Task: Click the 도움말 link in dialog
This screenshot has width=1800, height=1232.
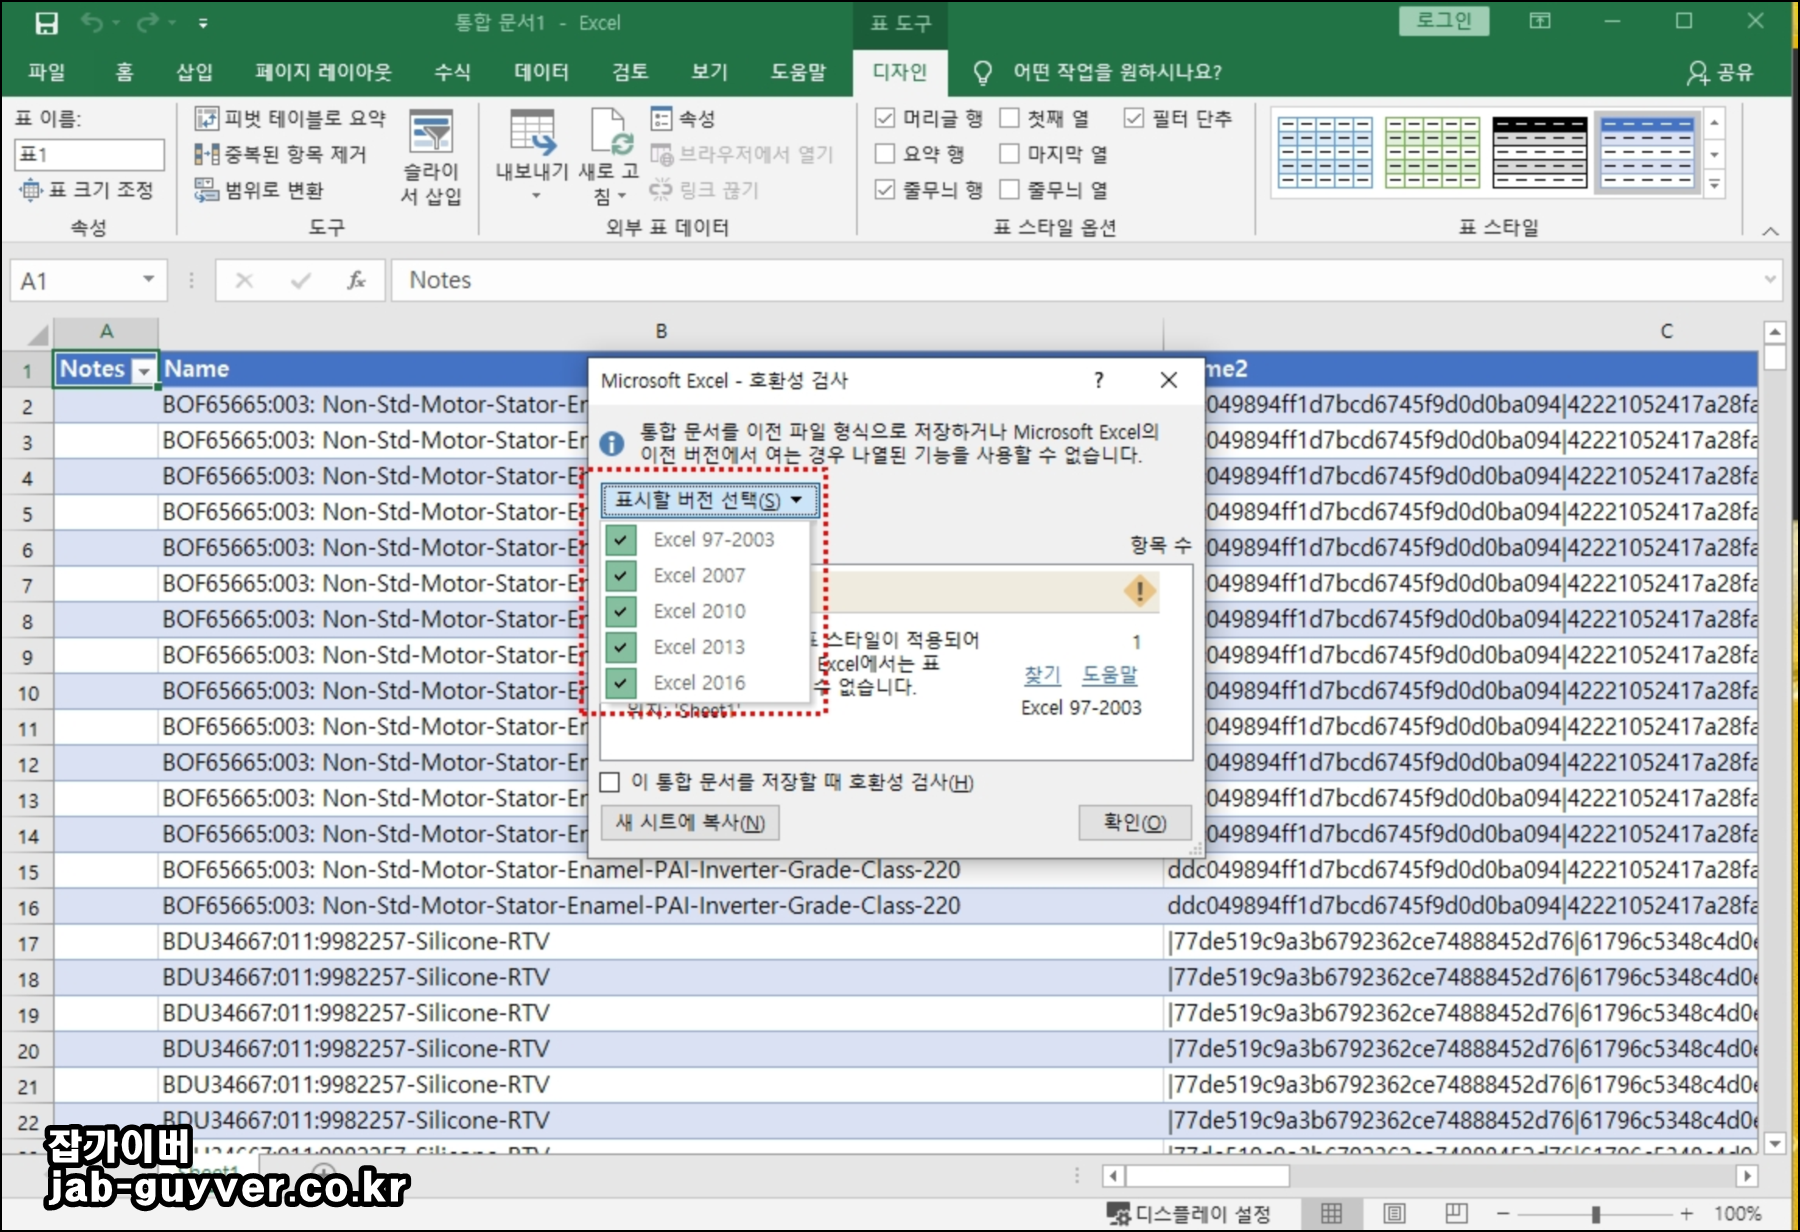Action: [x=1110, y=675]
